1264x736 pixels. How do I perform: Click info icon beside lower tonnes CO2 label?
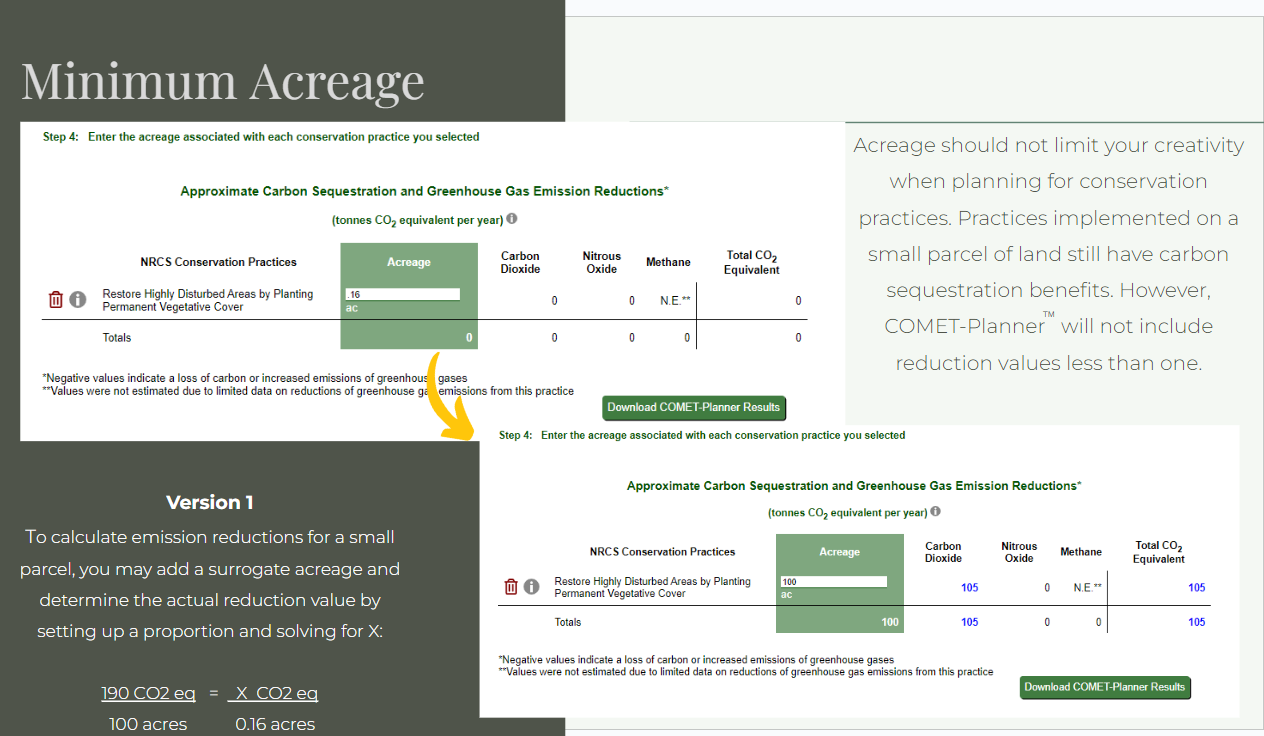(x=935, y=511)
